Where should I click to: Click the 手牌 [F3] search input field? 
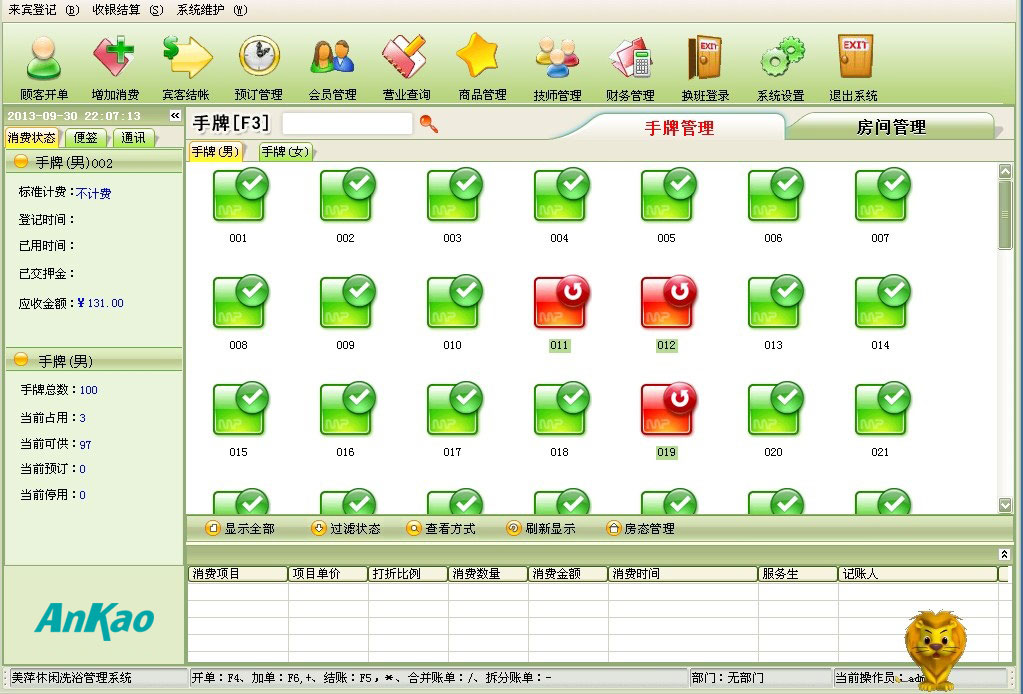346,123
